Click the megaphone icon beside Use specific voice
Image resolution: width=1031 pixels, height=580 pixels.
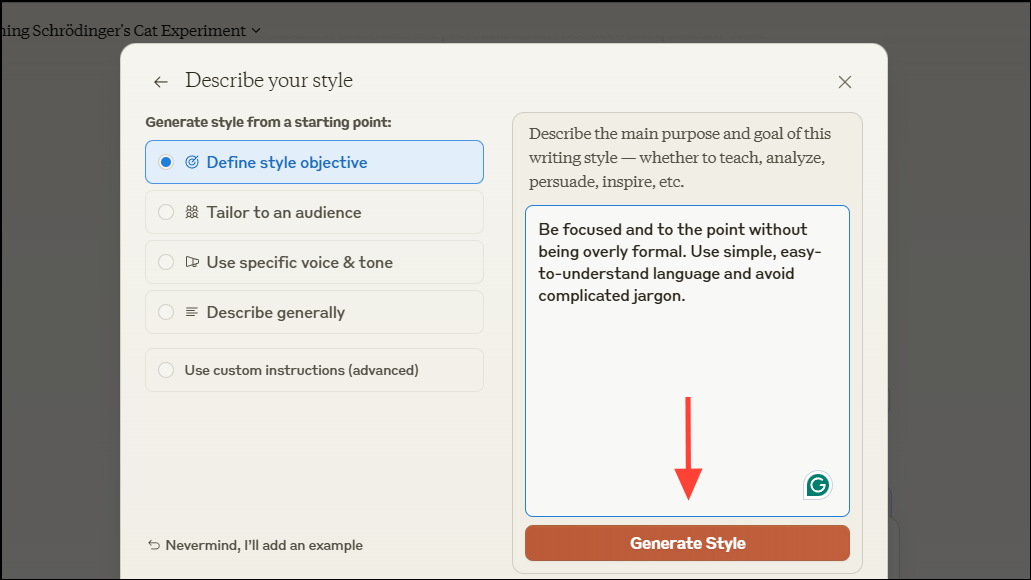192,262
